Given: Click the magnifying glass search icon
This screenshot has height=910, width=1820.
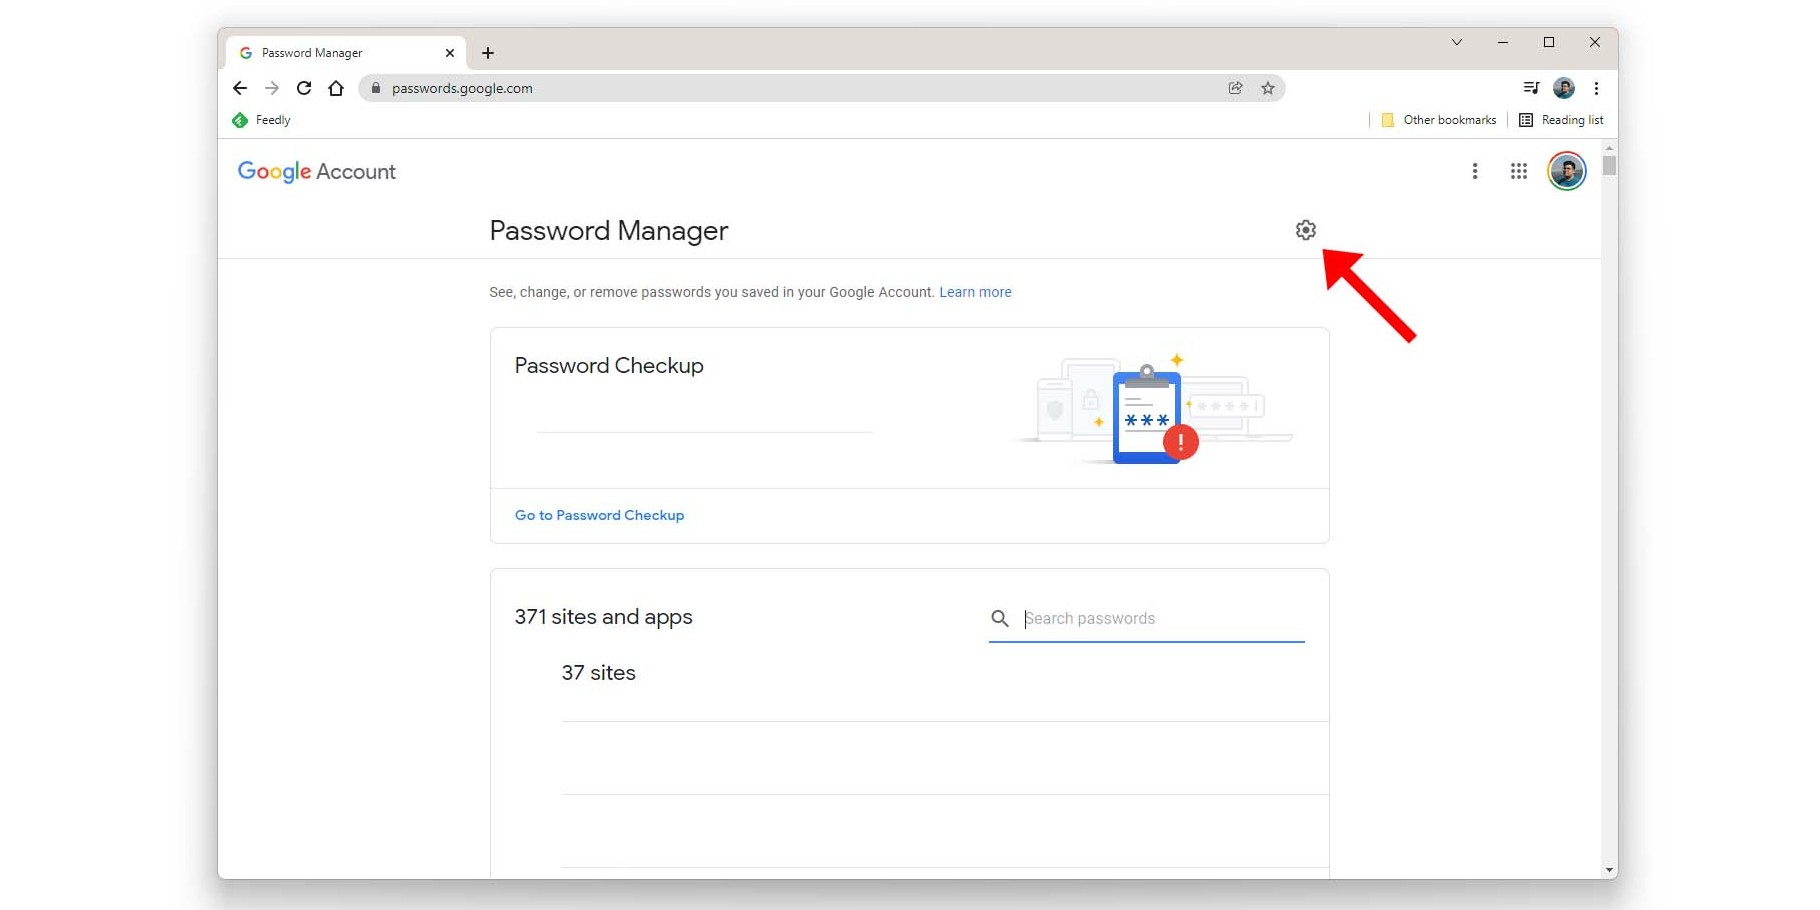Looking at the screenshot, I should tap(1000, 618).
